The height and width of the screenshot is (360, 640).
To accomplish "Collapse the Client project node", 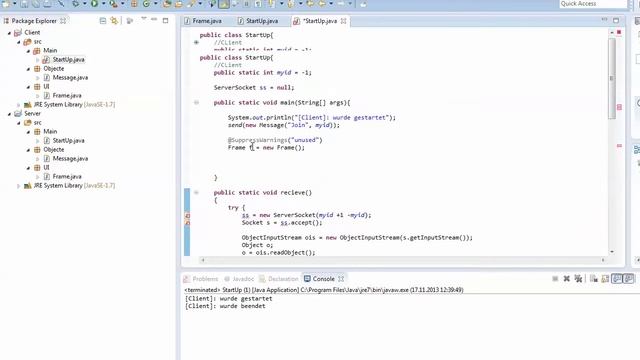I will (x=9, y=33).
